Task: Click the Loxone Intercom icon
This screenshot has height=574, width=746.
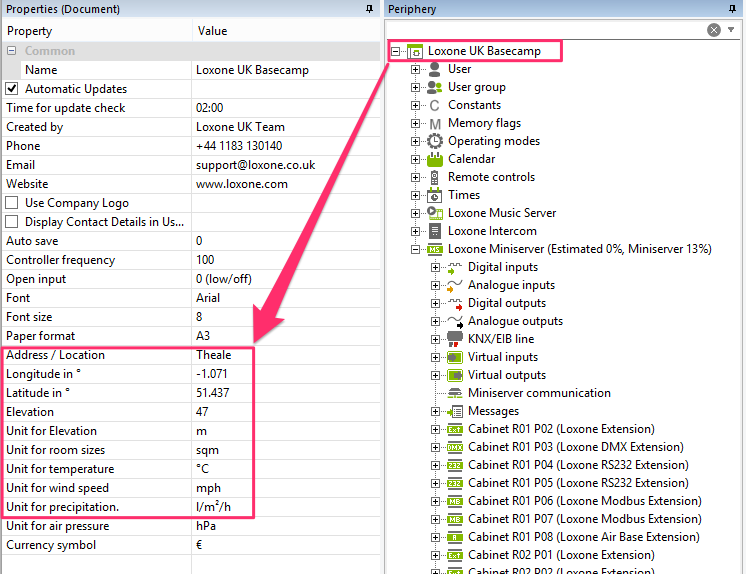Action: [x=435, y=231]
